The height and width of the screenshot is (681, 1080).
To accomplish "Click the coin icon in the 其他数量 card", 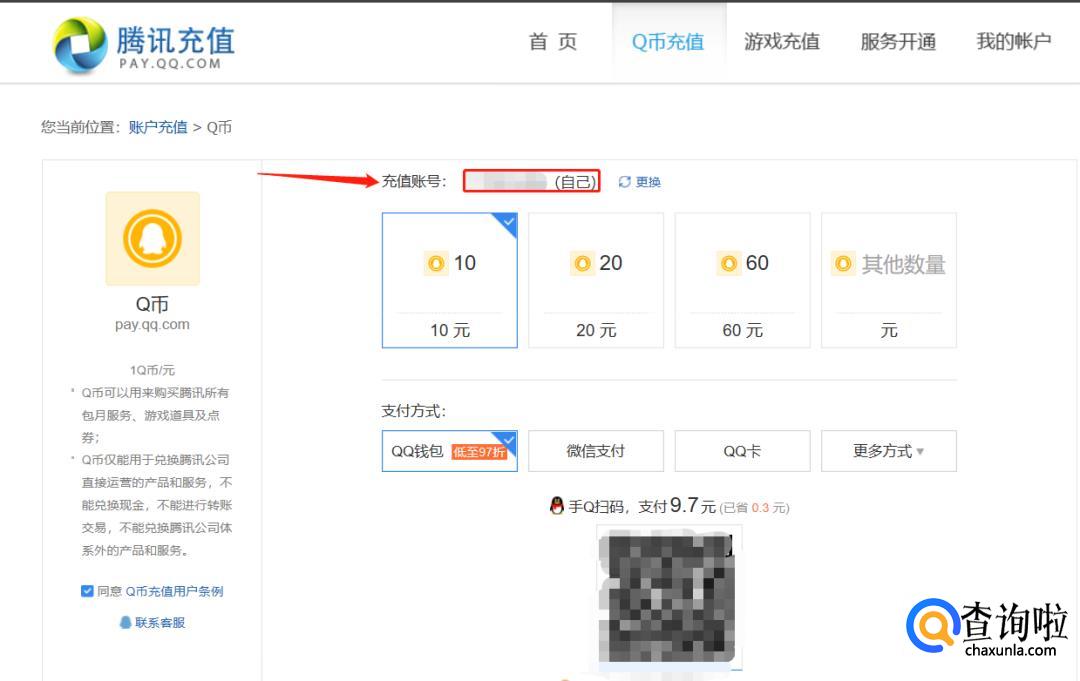I will (x=843, y=263).
